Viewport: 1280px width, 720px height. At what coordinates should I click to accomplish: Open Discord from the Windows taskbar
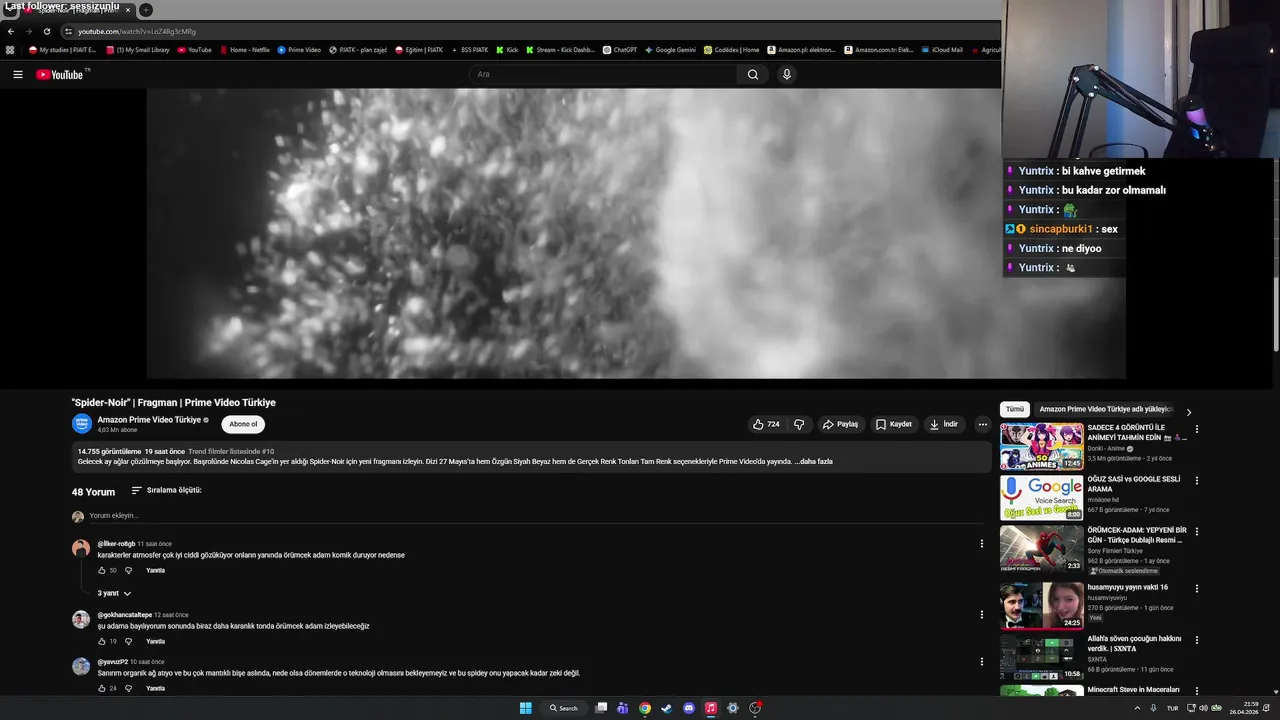click(689, 708)
